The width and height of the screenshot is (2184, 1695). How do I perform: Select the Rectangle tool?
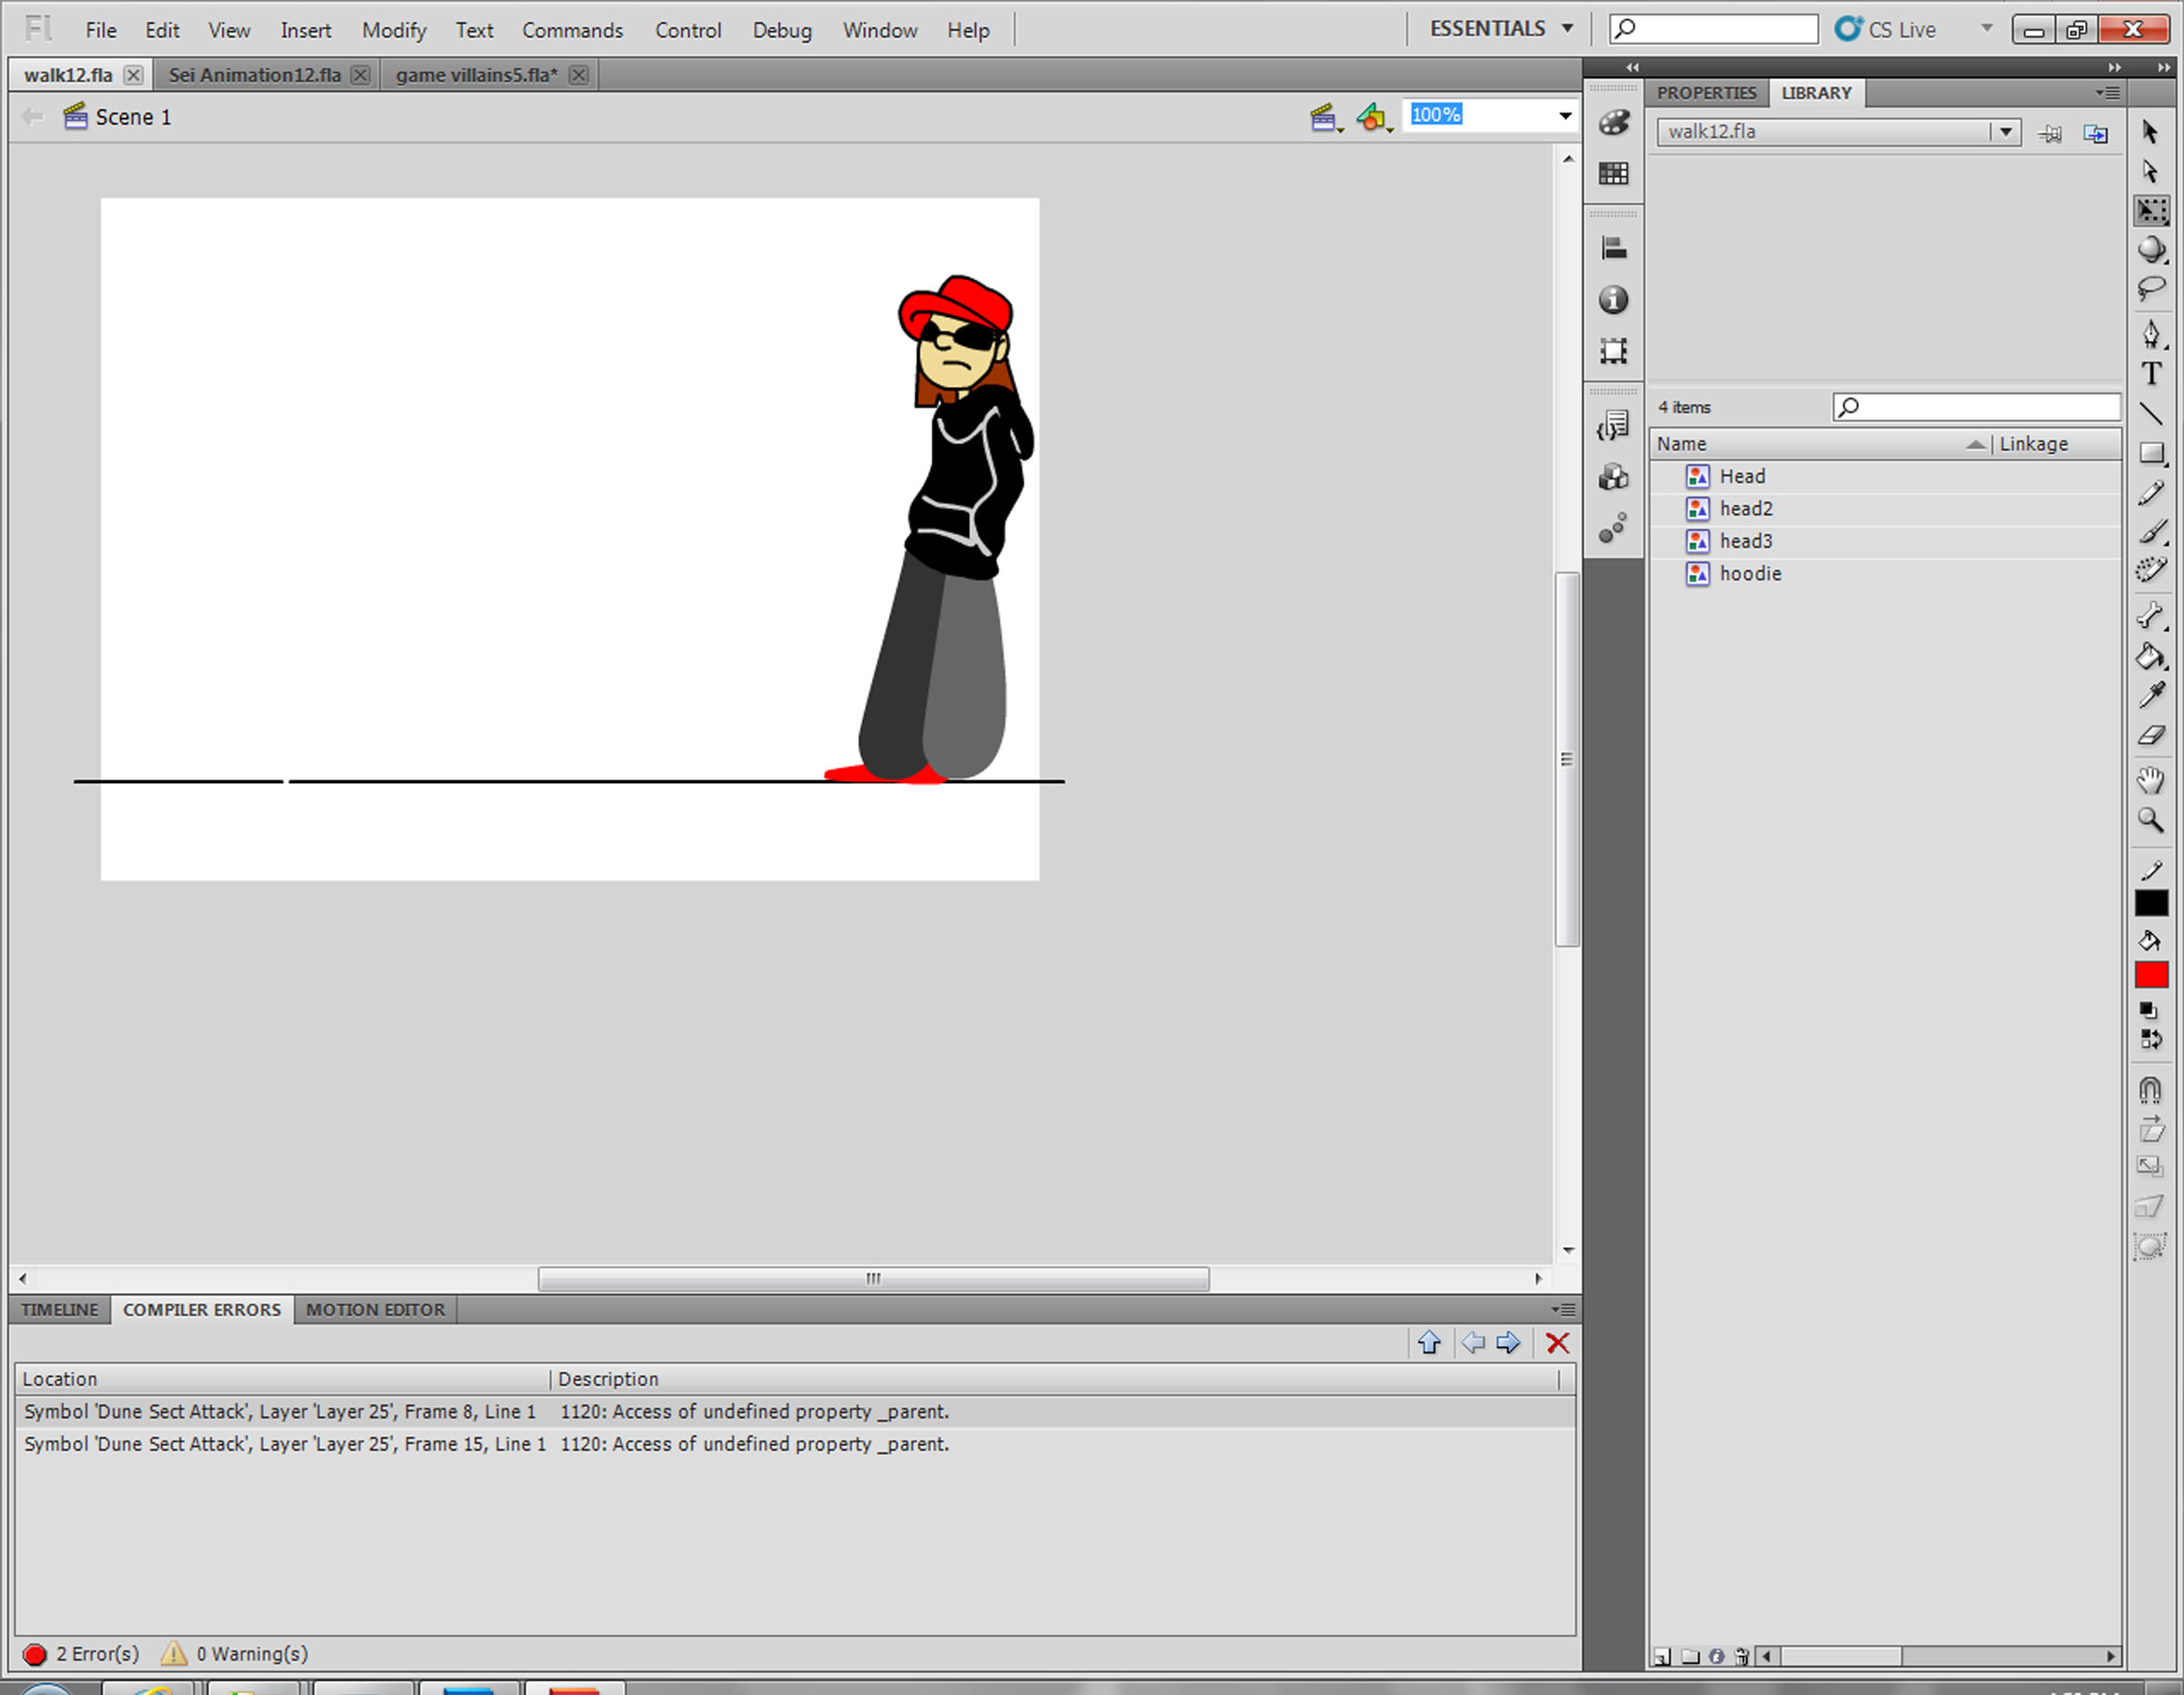[2150, 453]
